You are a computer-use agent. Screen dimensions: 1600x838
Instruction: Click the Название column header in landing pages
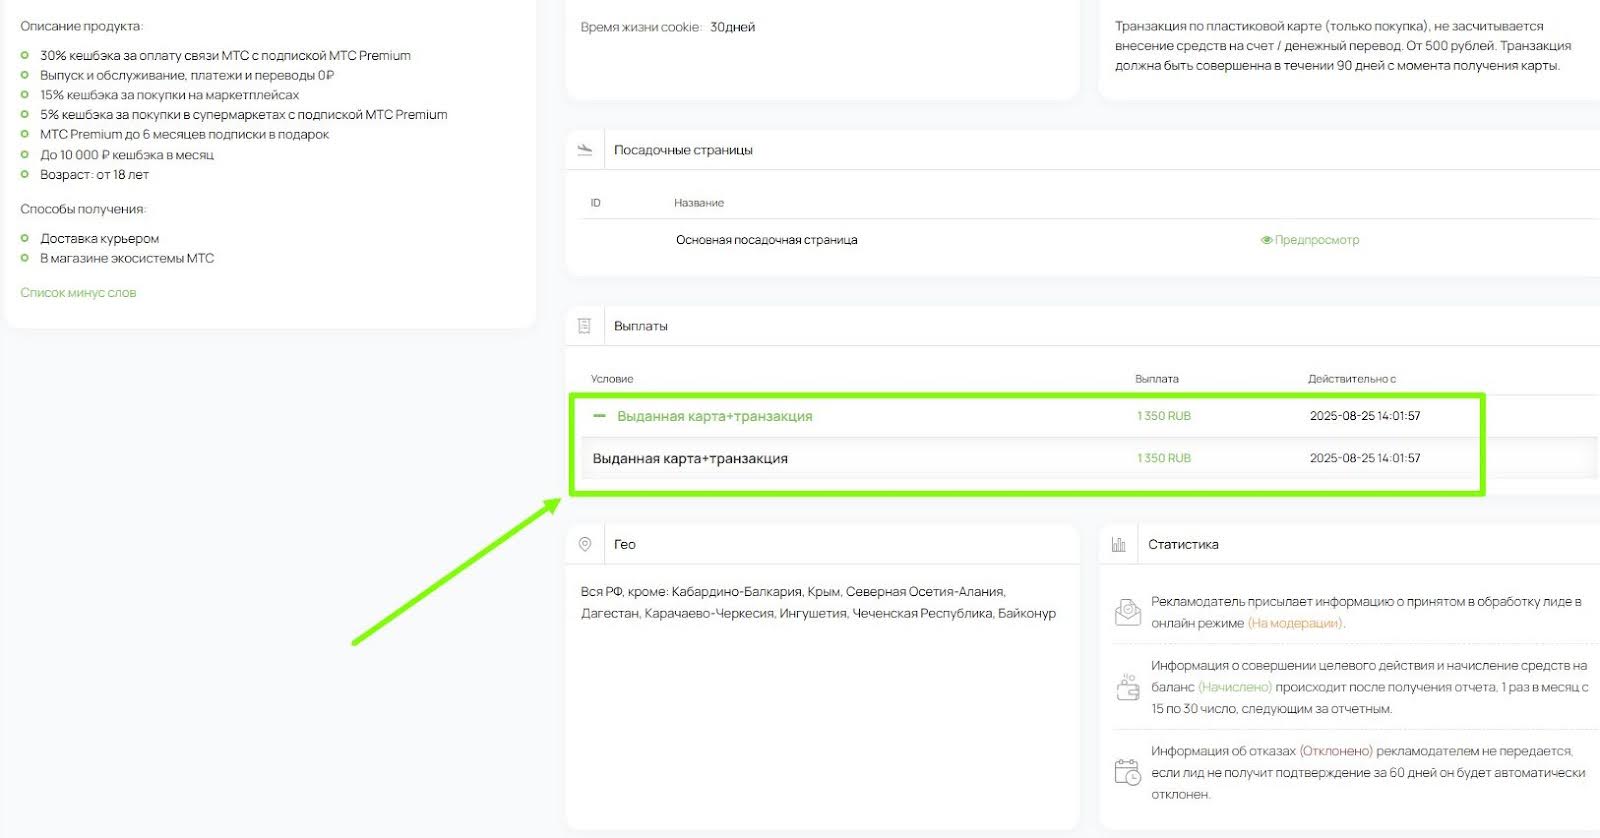tap(698, 203)
